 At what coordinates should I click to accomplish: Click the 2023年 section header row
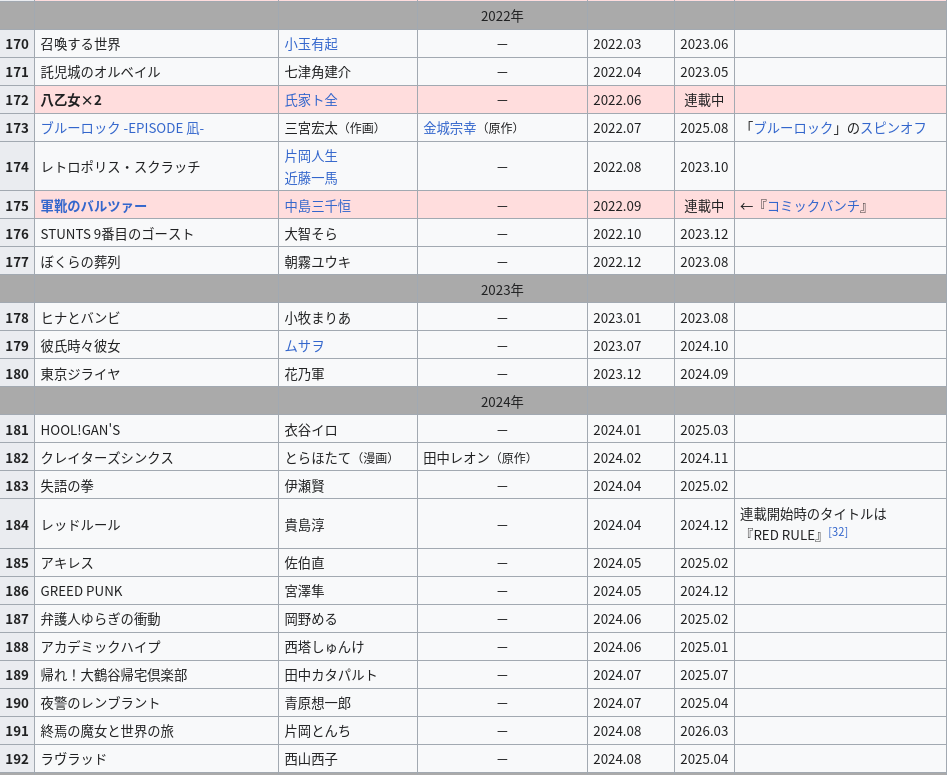473,290
